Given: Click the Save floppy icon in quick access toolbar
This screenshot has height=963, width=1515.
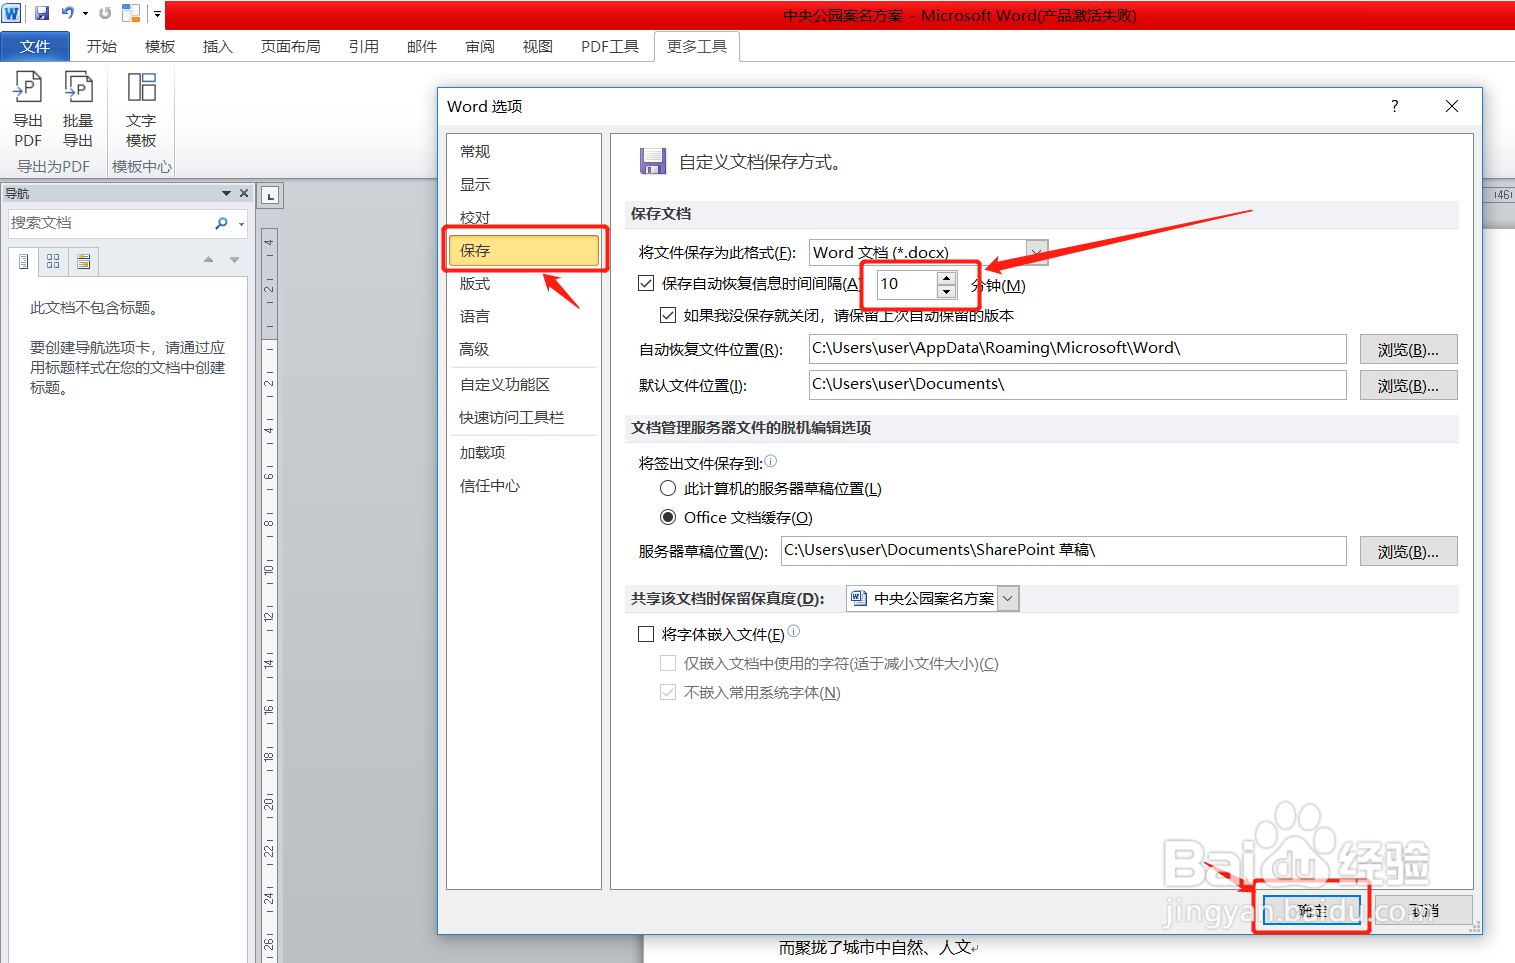Looking at the screenshot, I should point(42,13).
